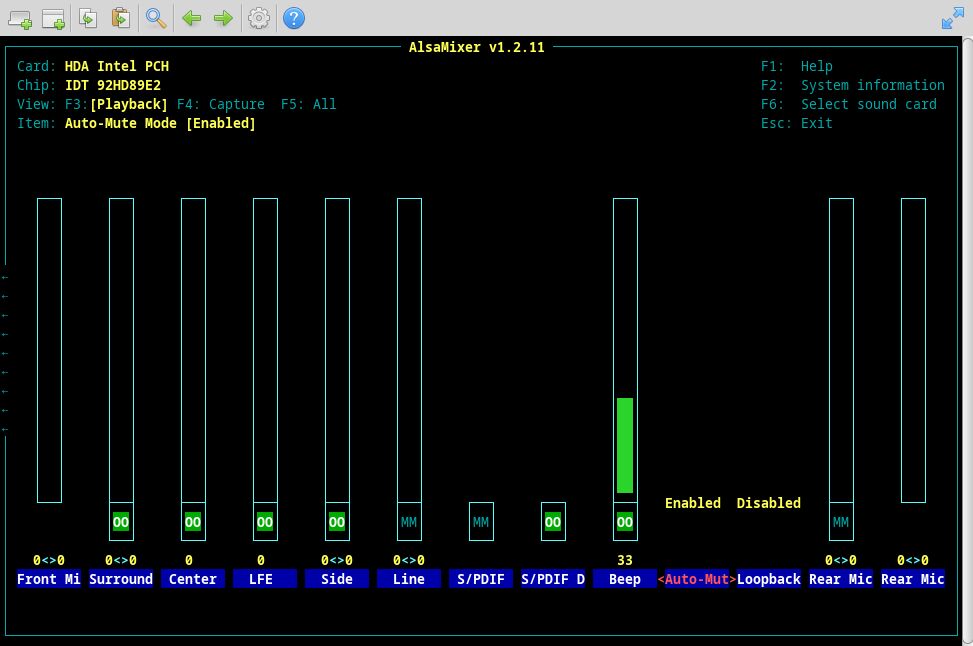Select the S/PDIF D channel label
This screenshot has height=646, width=973.
tap(553, 579)
